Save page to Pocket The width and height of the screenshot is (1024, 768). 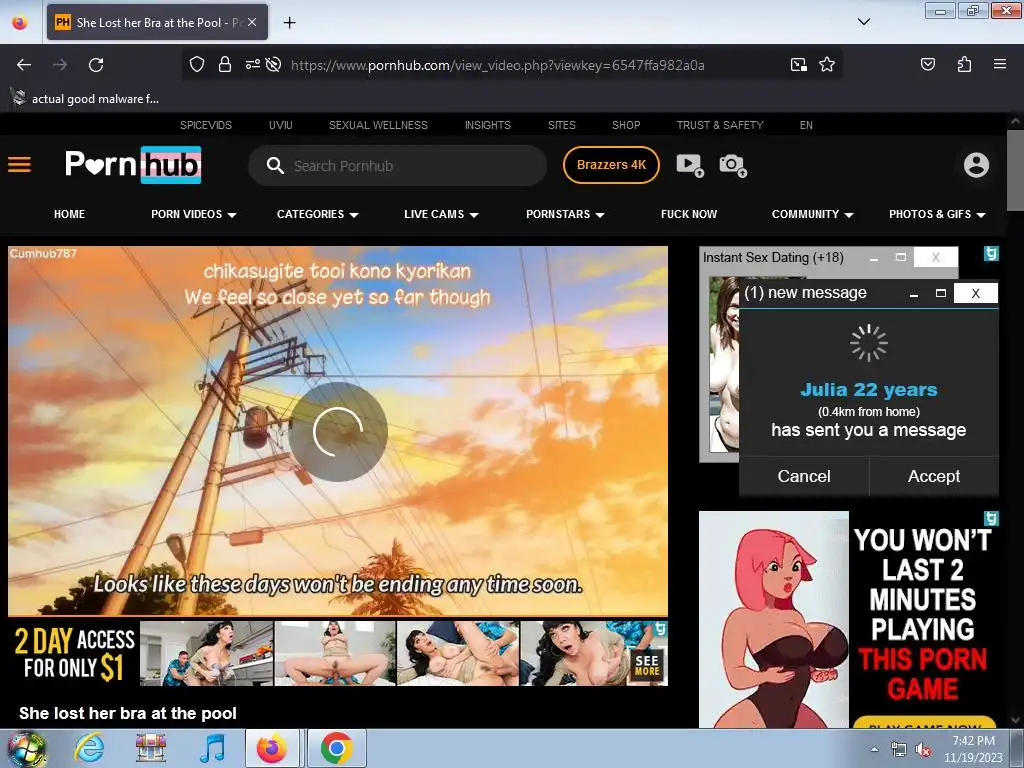[927, 64]
